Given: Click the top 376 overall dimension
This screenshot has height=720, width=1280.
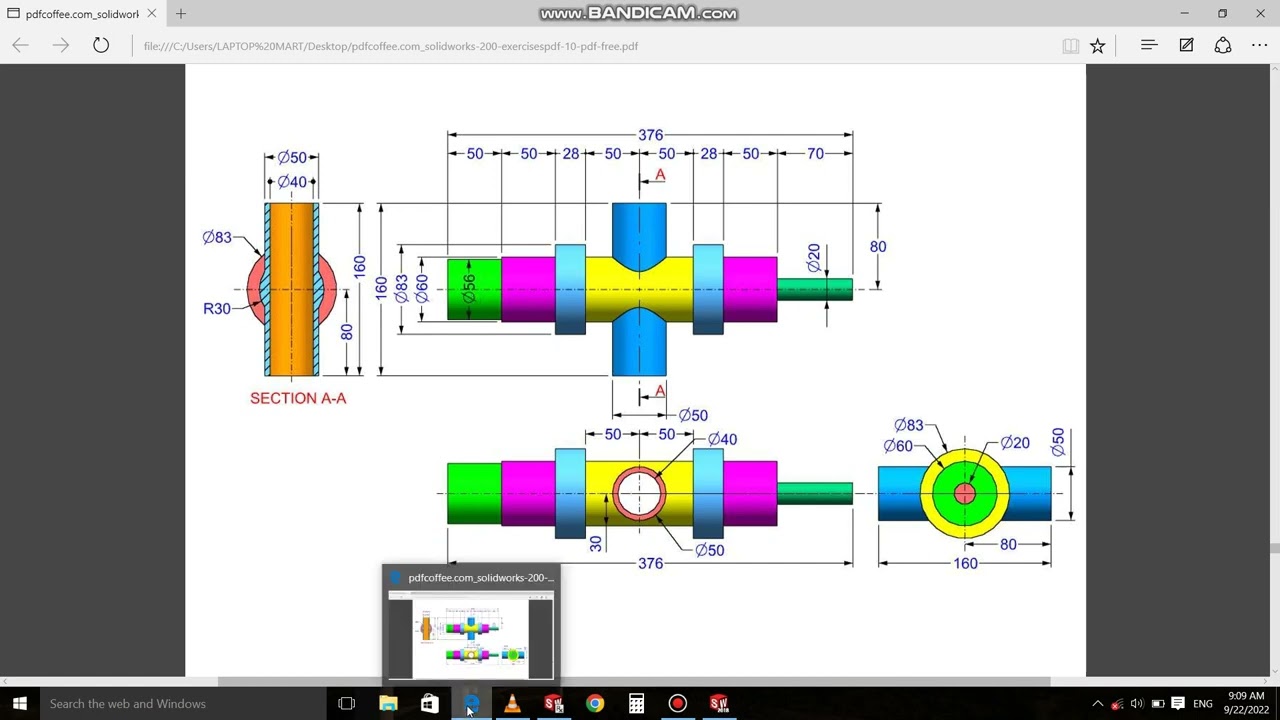Looking at the screenshot, I should (x=650, y=135).
